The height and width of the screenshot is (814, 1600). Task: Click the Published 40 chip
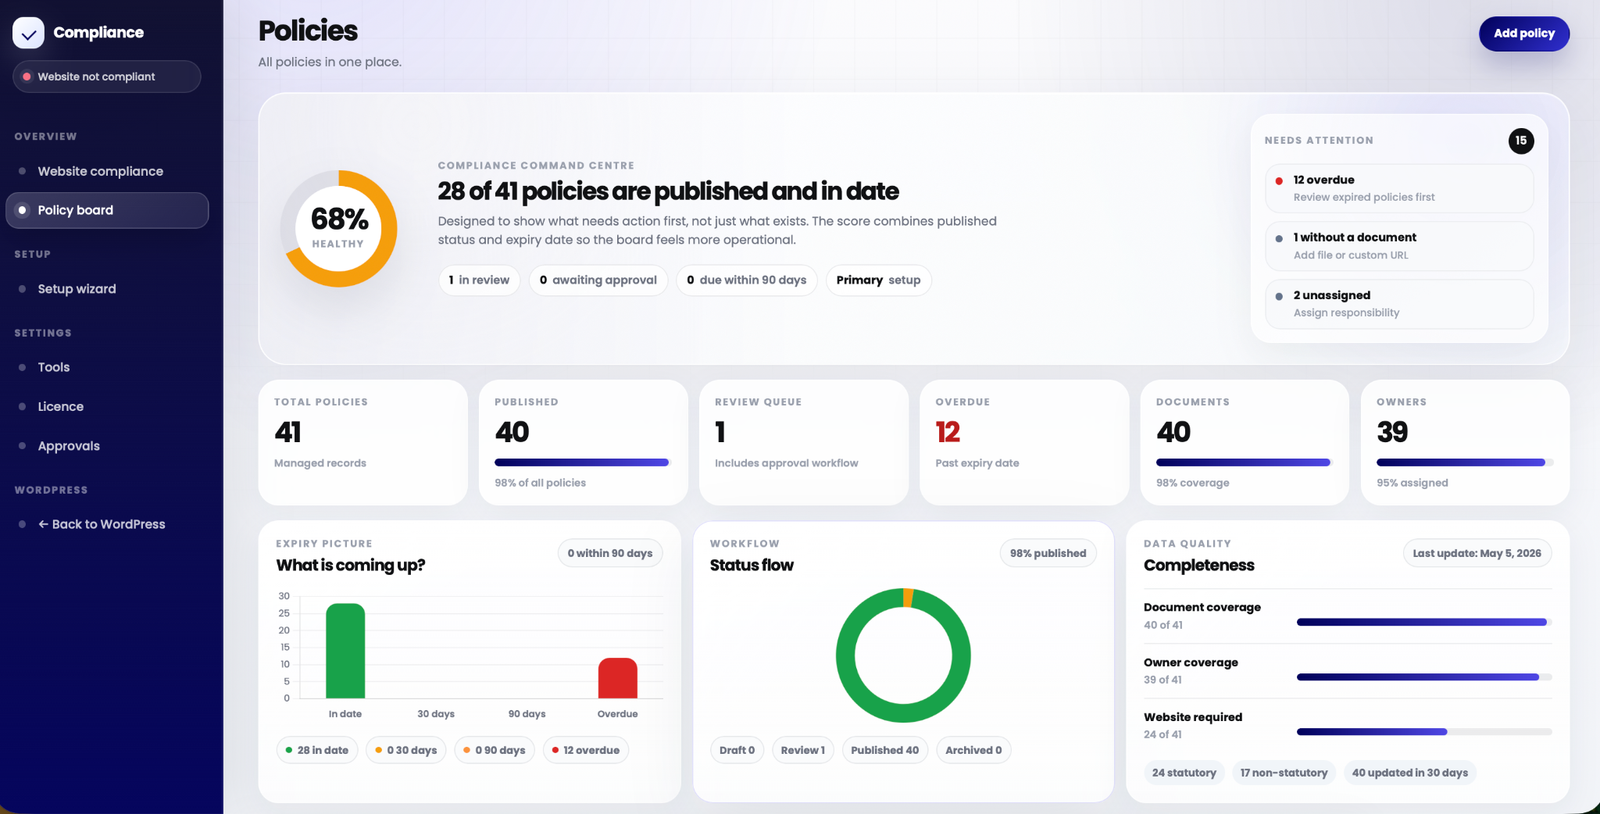(x=885, y=750)
